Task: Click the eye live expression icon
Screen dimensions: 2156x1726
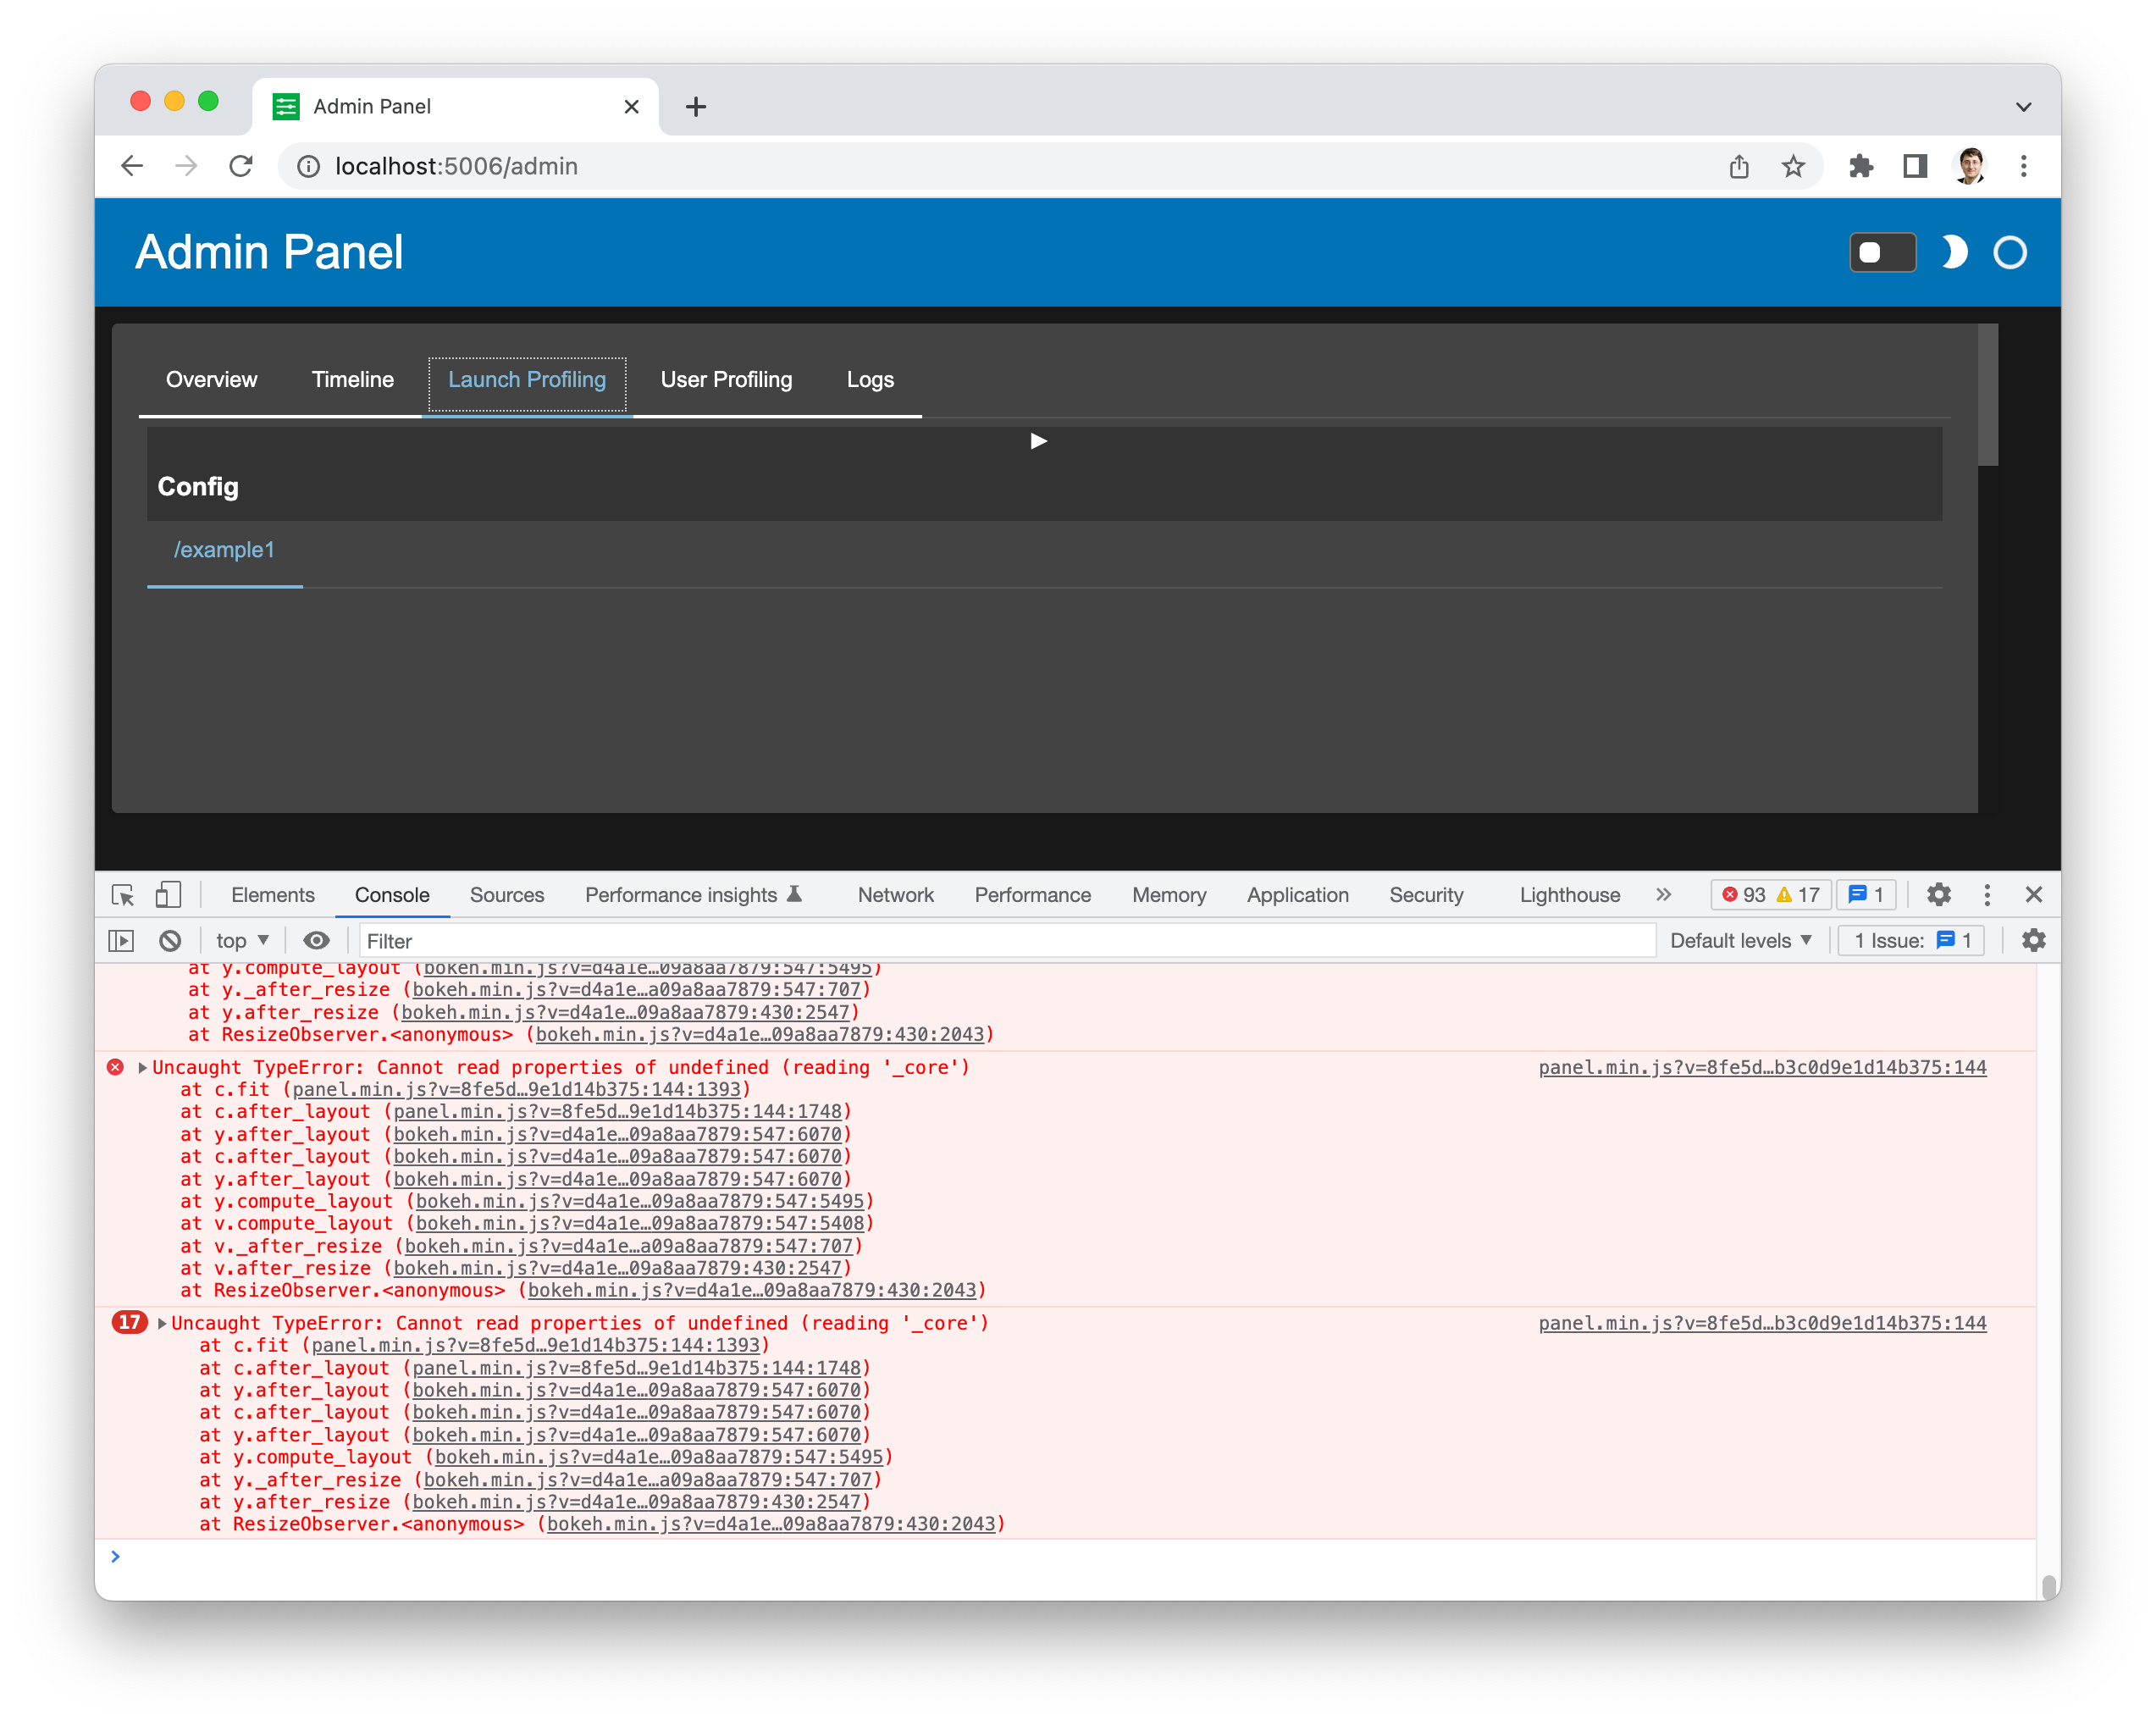Action: coord(316,941)
